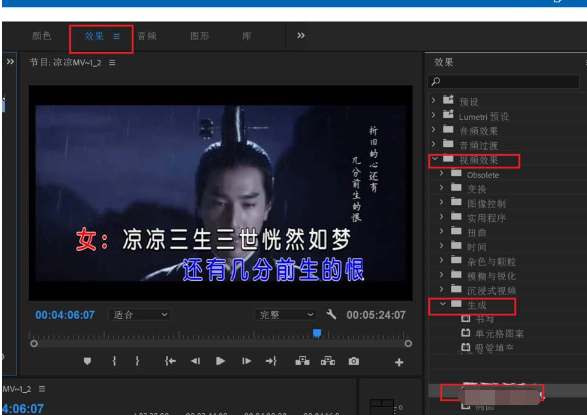Select the 扭曲 folder
The width and height of the screenshot is (587, 415).
click(477, 233)
